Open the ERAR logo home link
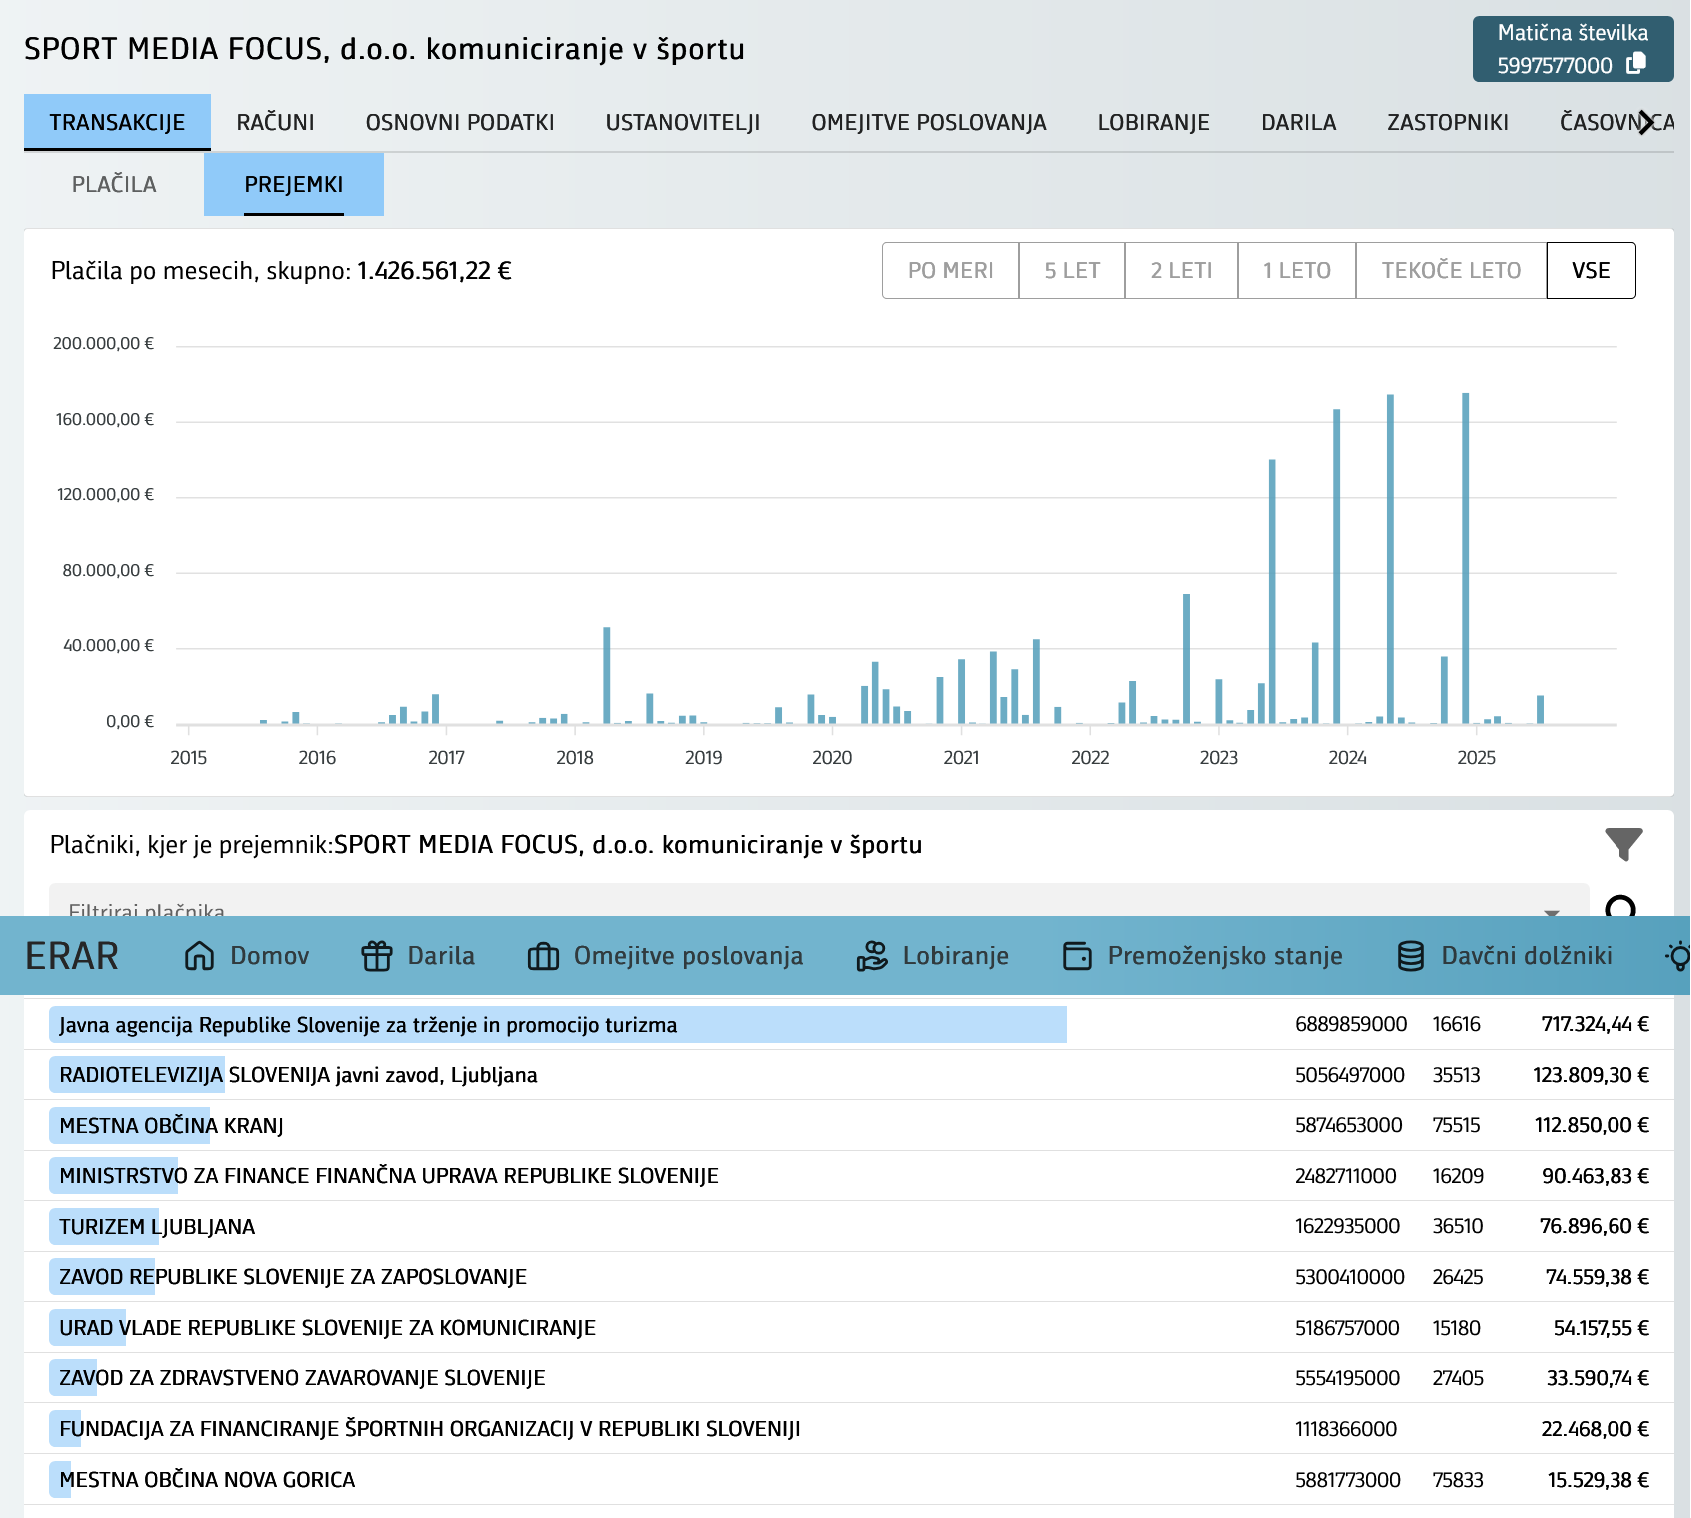 coord(72,956)
